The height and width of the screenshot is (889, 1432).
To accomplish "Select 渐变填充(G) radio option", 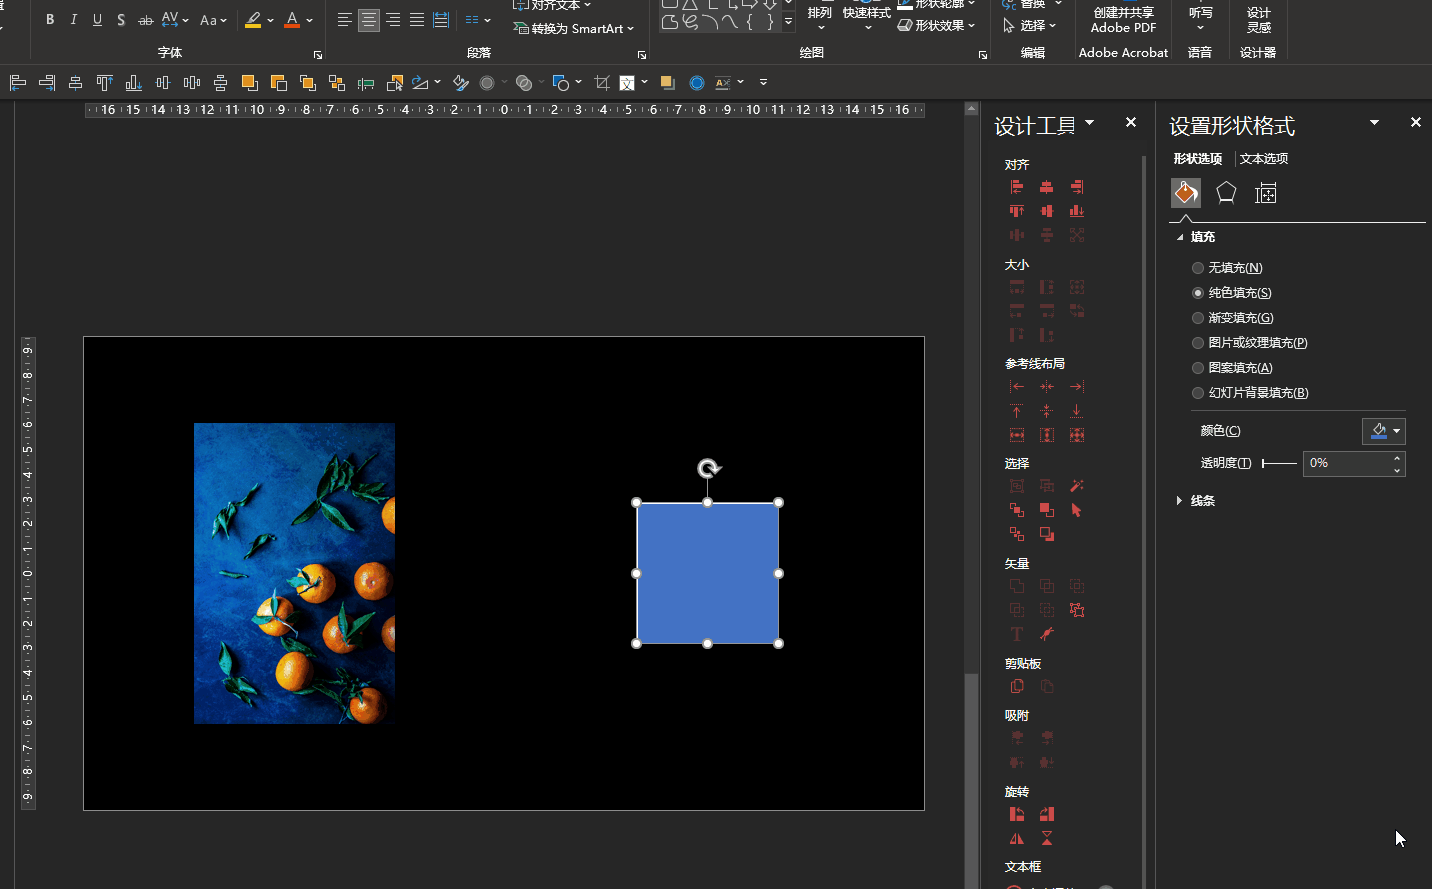I will [x=1232, y=318].
